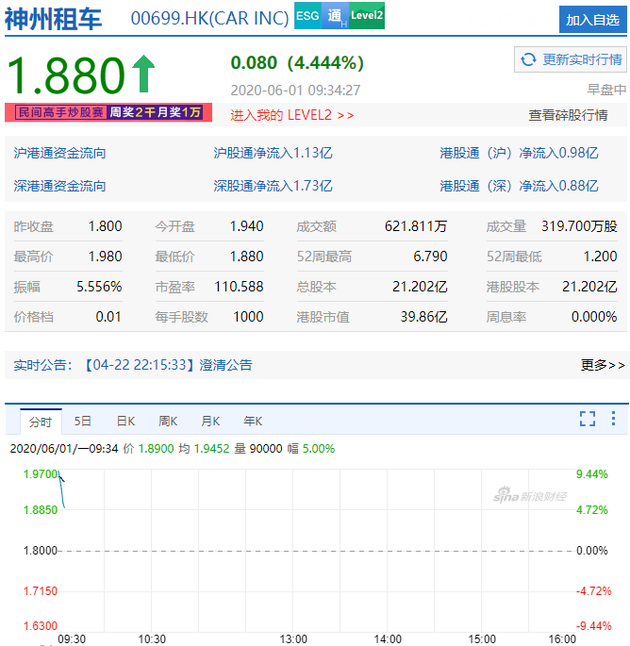Refresh quotes via 更新实时行情 button

(570, 60)
